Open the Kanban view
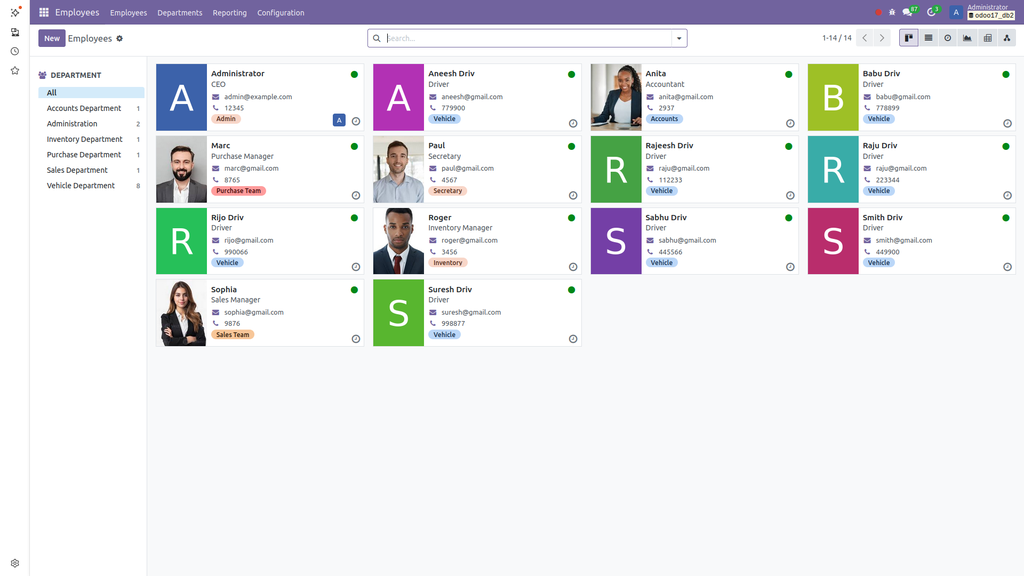Screen dimensions: 1024x576 pyautogui.click(x=910, y=38)
